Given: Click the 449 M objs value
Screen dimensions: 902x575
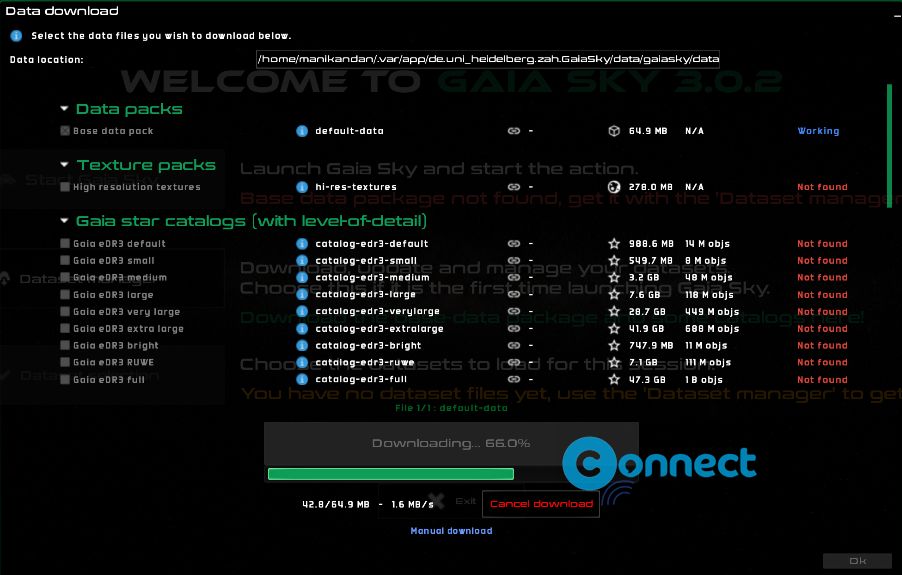Looking at the screenshot, I should tap(712, 311).
